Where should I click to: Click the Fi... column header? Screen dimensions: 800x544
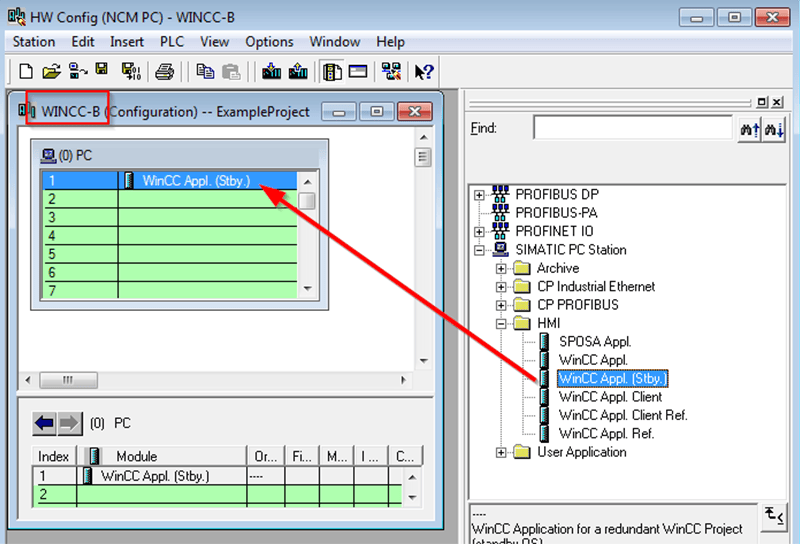[302, 456]
